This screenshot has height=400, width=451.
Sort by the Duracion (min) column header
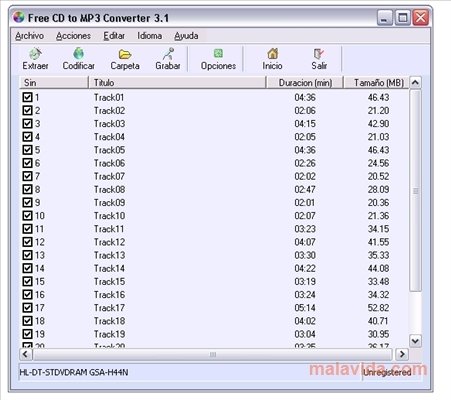tap(305, 82)
